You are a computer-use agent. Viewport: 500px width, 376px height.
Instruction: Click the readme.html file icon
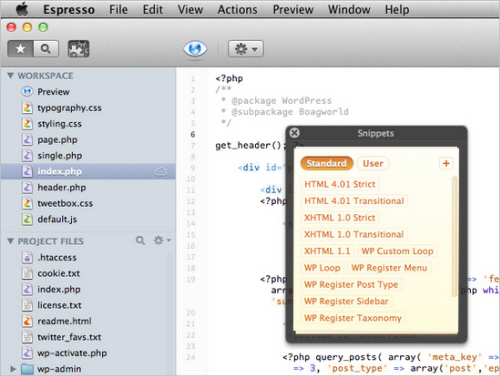coord(27,321)
